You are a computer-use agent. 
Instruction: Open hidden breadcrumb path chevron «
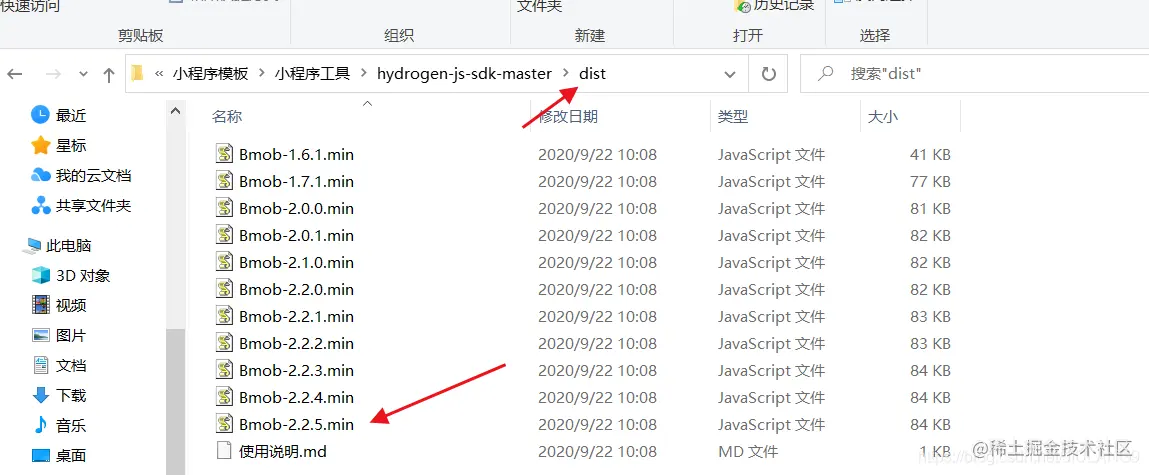click(x=158, y=74)
